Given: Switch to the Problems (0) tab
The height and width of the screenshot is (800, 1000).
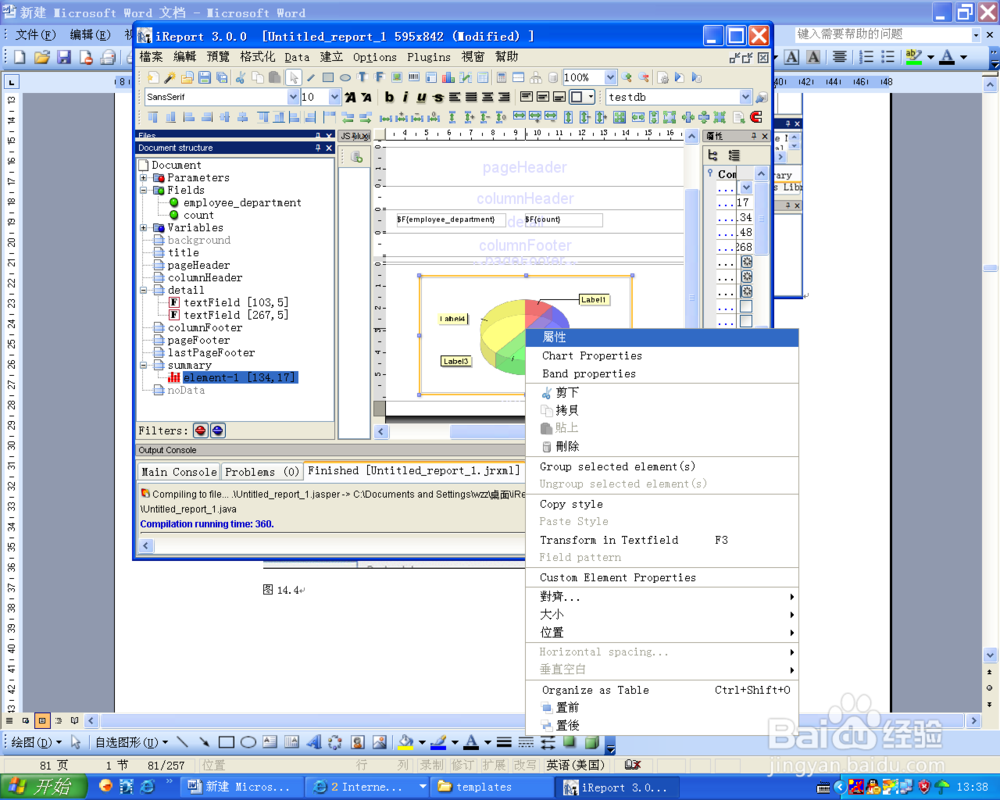Looking at the screenshot, I should click(x=261, y=472).
